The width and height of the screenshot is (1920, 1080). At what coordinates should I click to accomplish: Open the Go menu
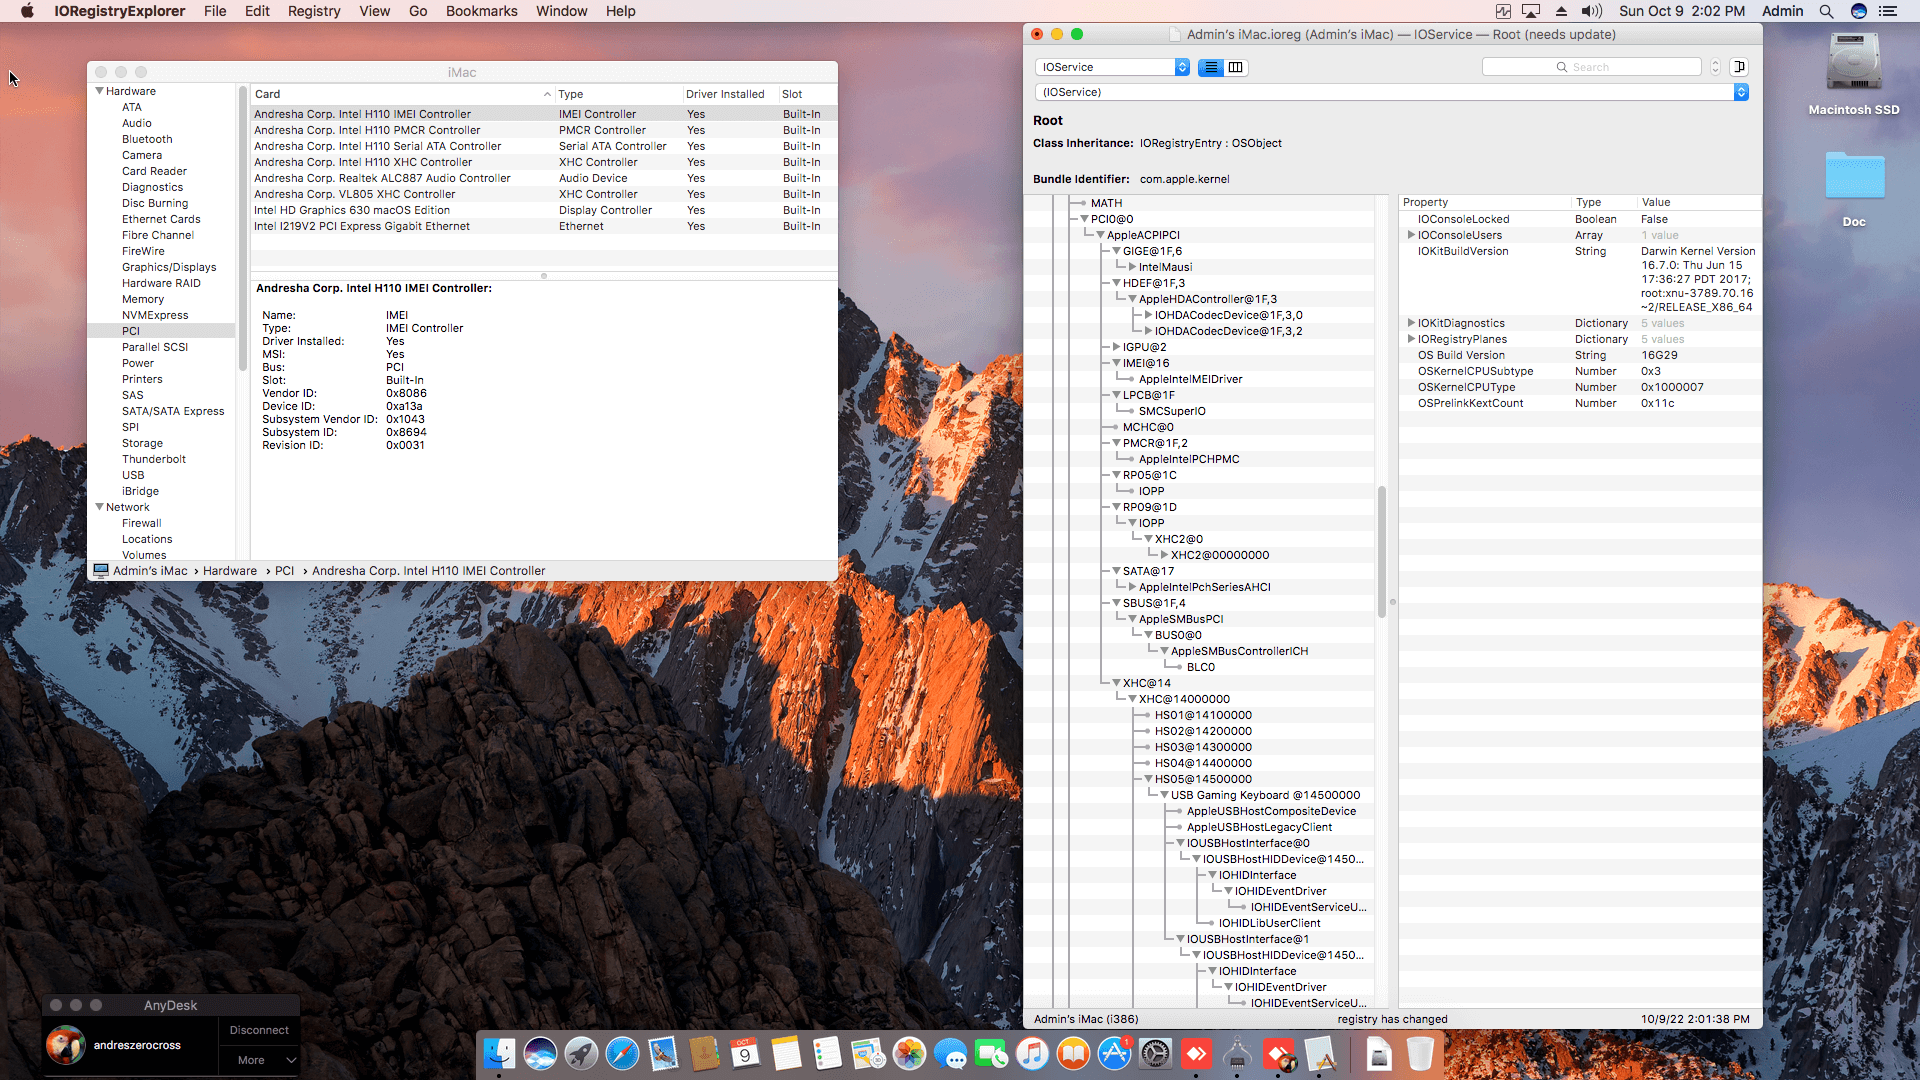[x=418, y=11]
